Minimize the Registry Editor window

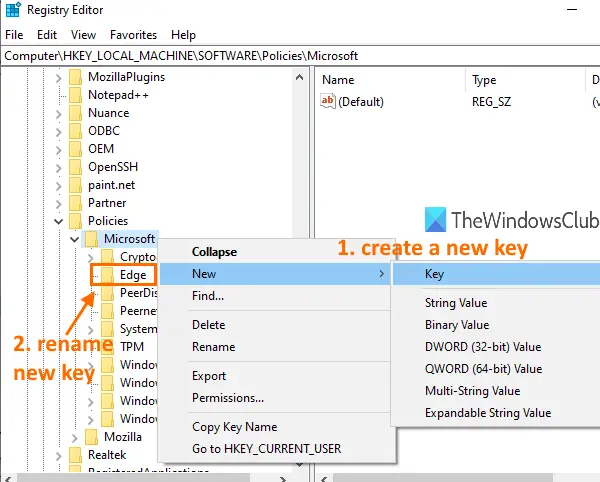tap(572, 10)
